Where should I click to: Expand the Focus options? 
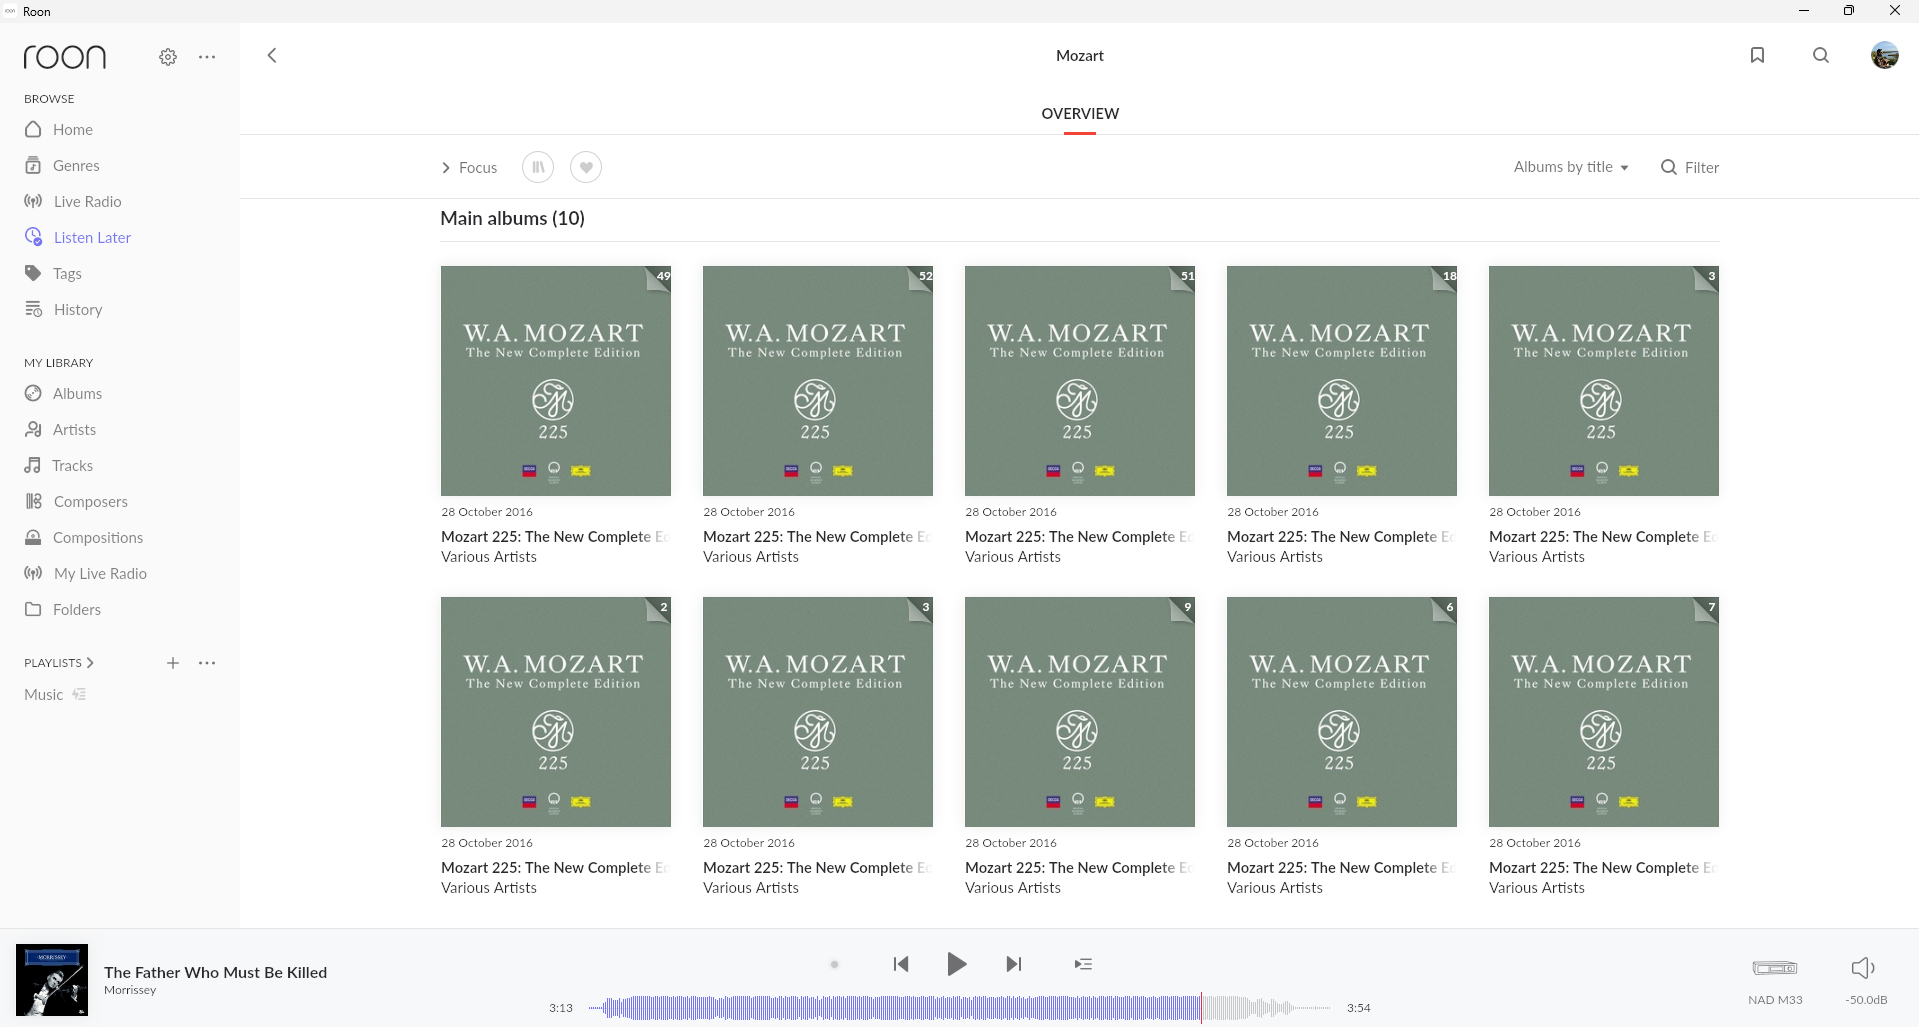click(x=469, y=167)
